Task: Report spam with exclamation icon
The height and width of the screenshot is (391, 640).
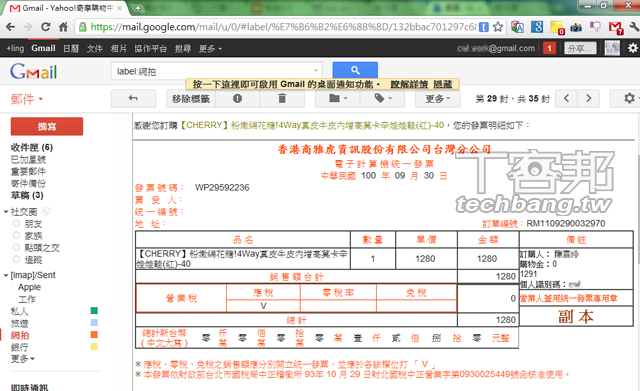Action: point(238,98)
